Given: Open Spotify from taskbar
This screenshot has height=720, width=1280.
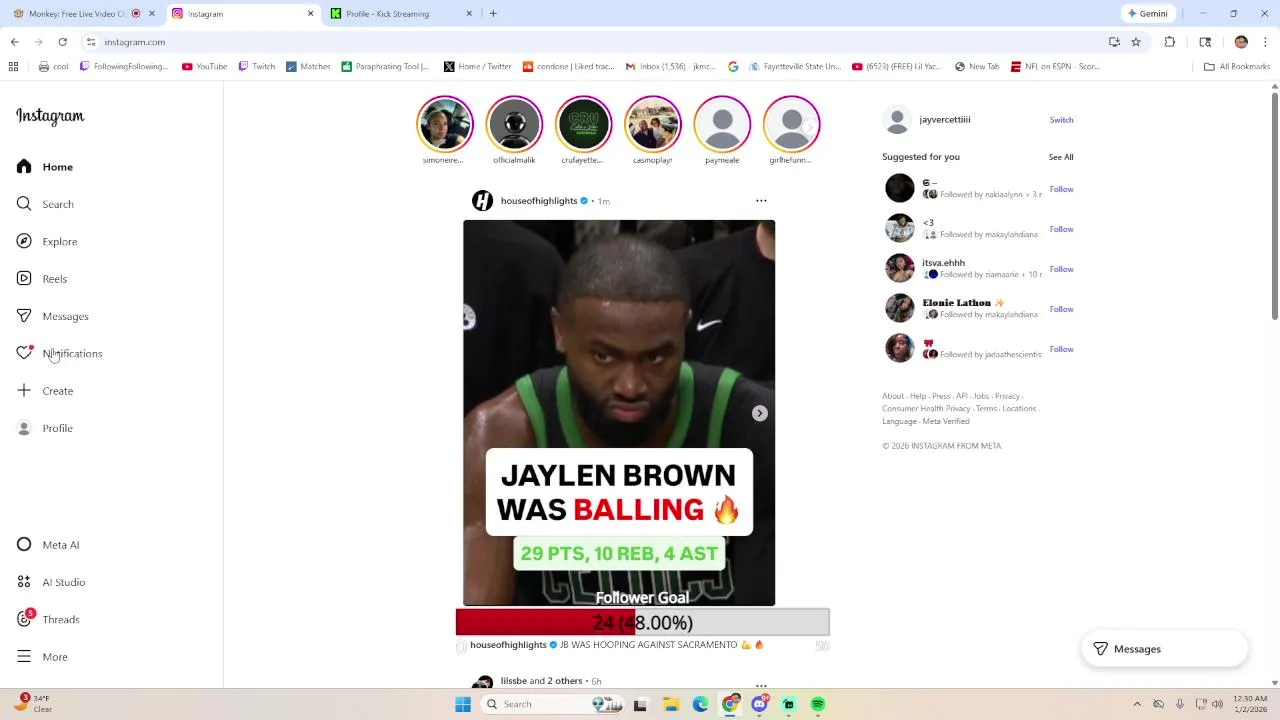Looking at the screenshot, I should [x=818, y=704].
